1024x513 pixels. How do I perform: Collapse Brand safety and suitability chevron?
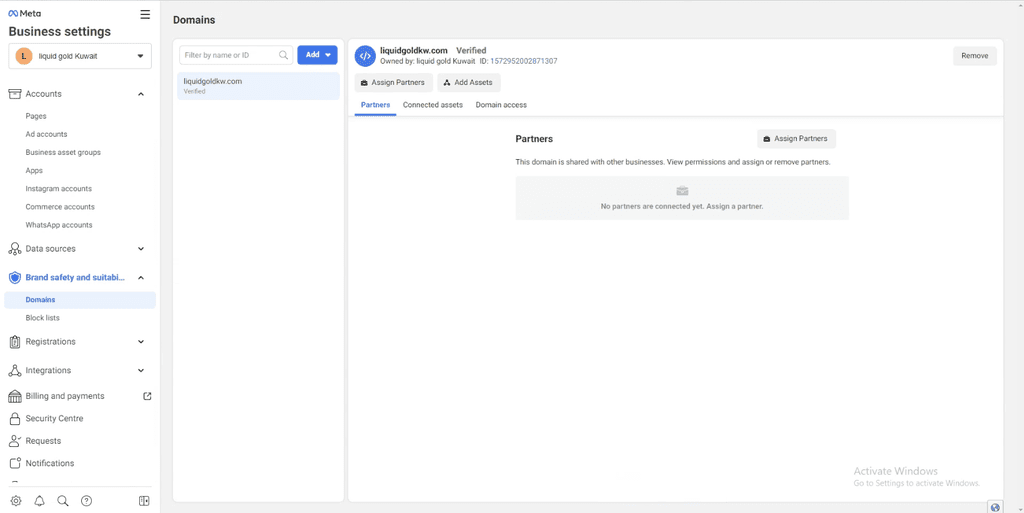pos(141,277)
